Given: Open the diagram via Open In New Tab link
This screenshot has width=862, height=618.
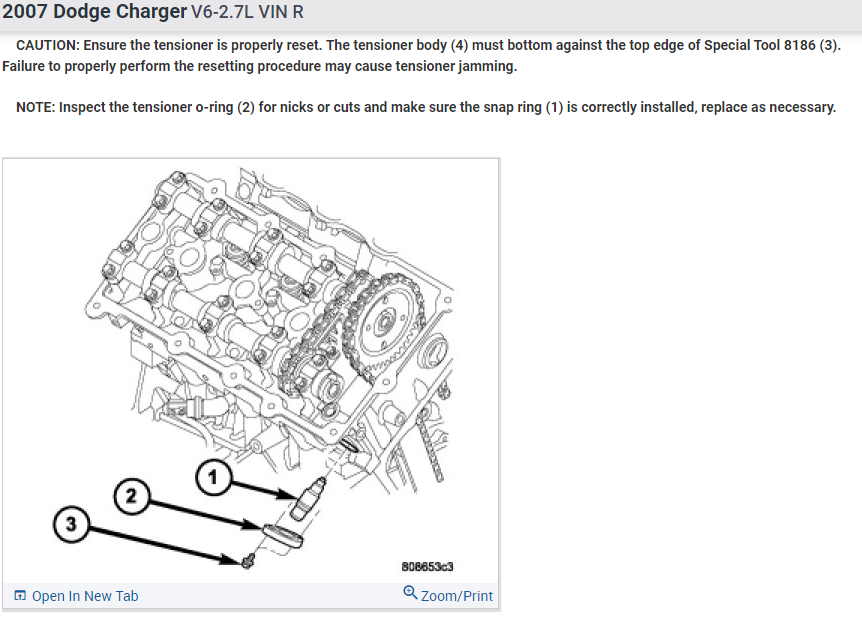Looking at the screenshot, I should tap(85, 596).
